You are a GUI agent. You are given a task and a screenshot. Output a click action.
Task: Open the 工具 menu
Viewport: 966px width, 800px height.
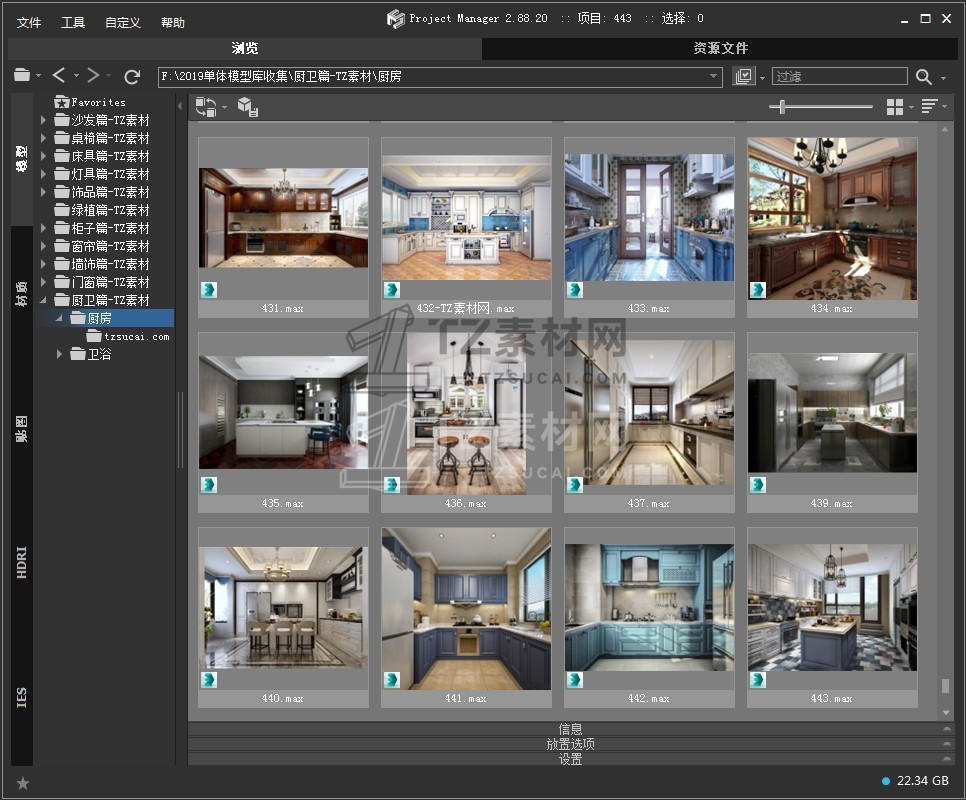click(73, 22)
